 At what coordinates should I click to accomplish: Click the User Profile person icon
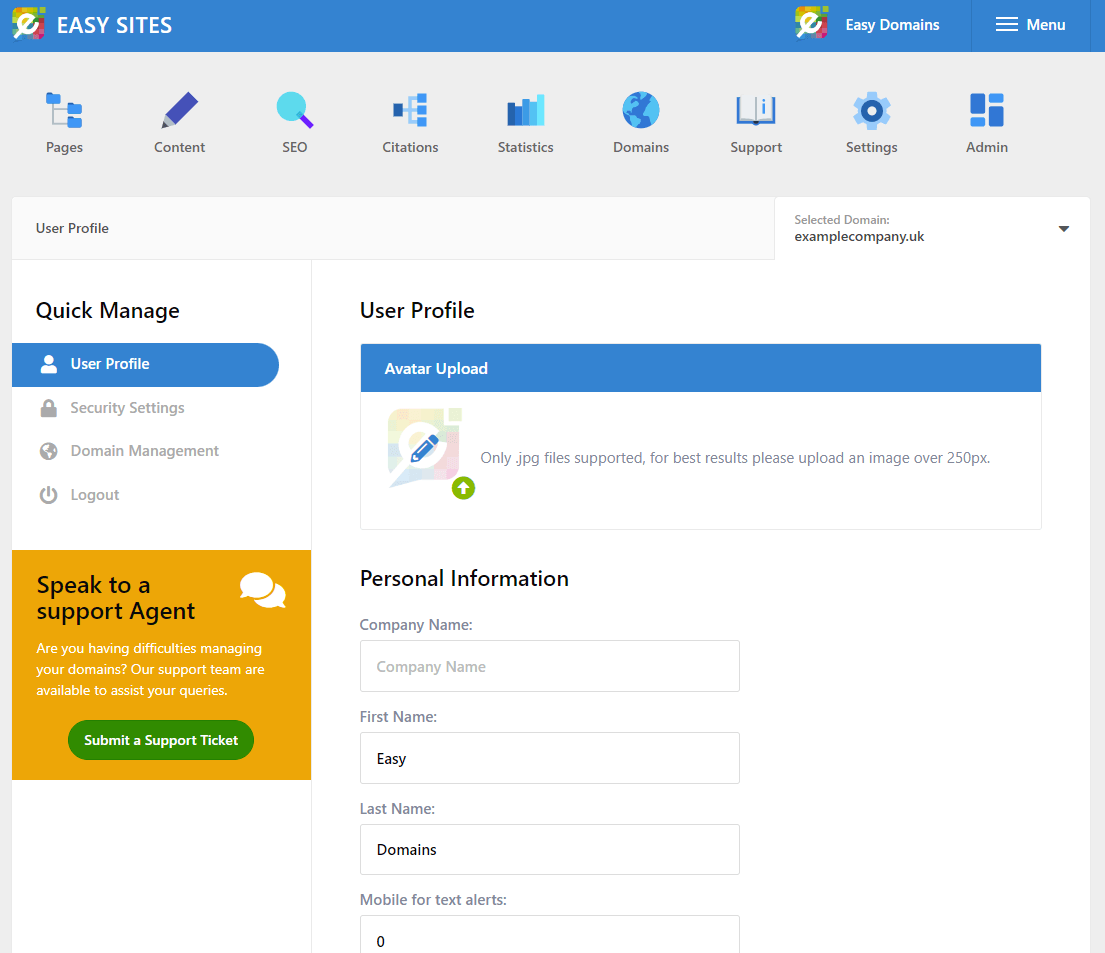49,364
